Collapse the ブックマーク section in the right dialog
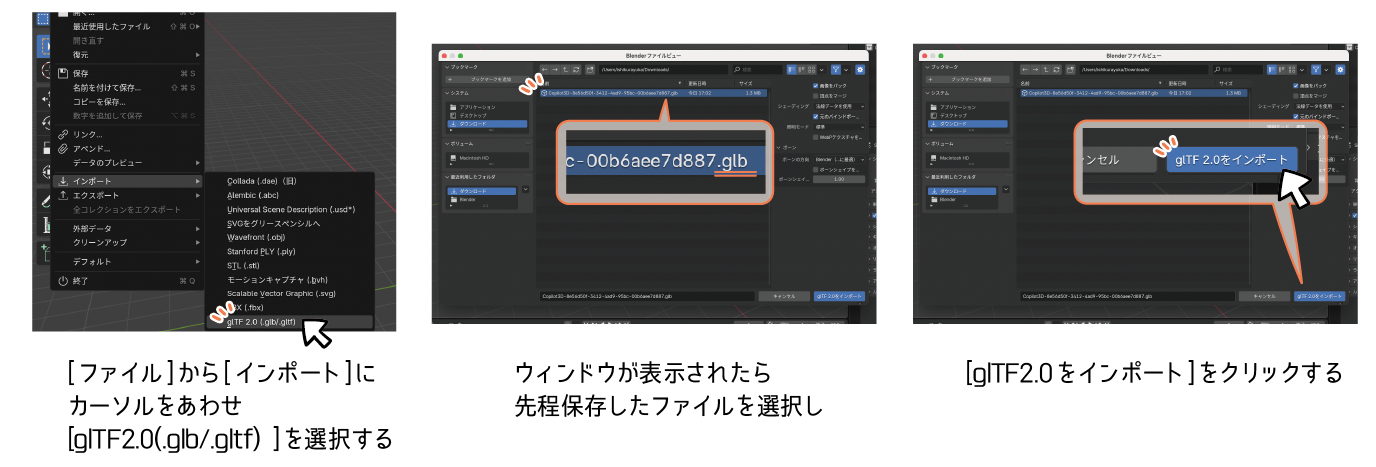The image size is (1376, 467). [x=928, y=67]
